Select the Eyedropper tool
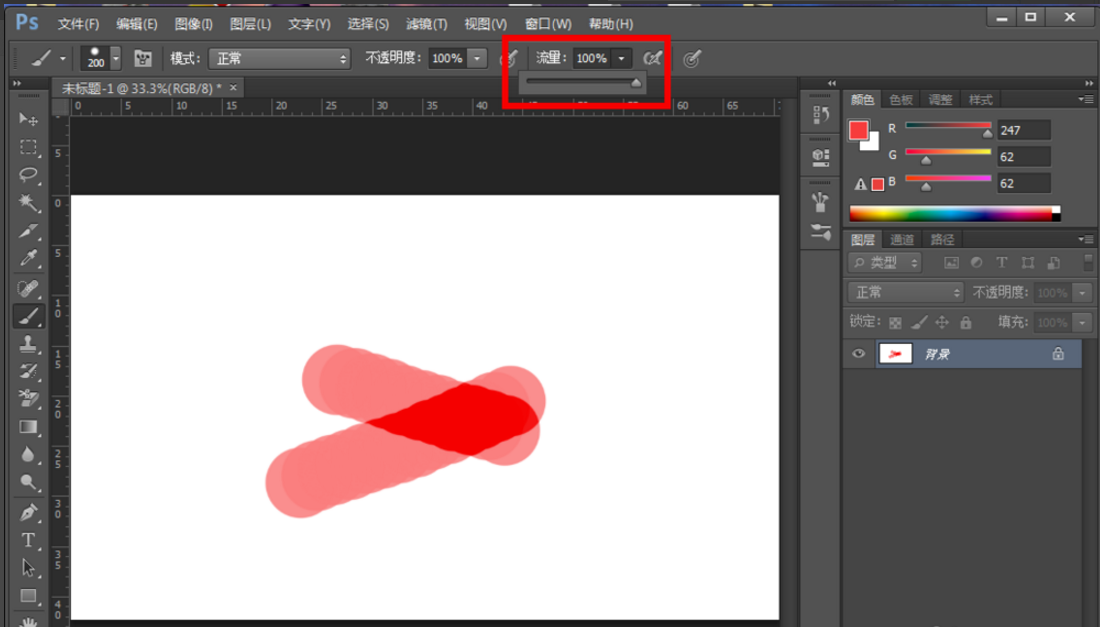 click(x=28, y=259)
